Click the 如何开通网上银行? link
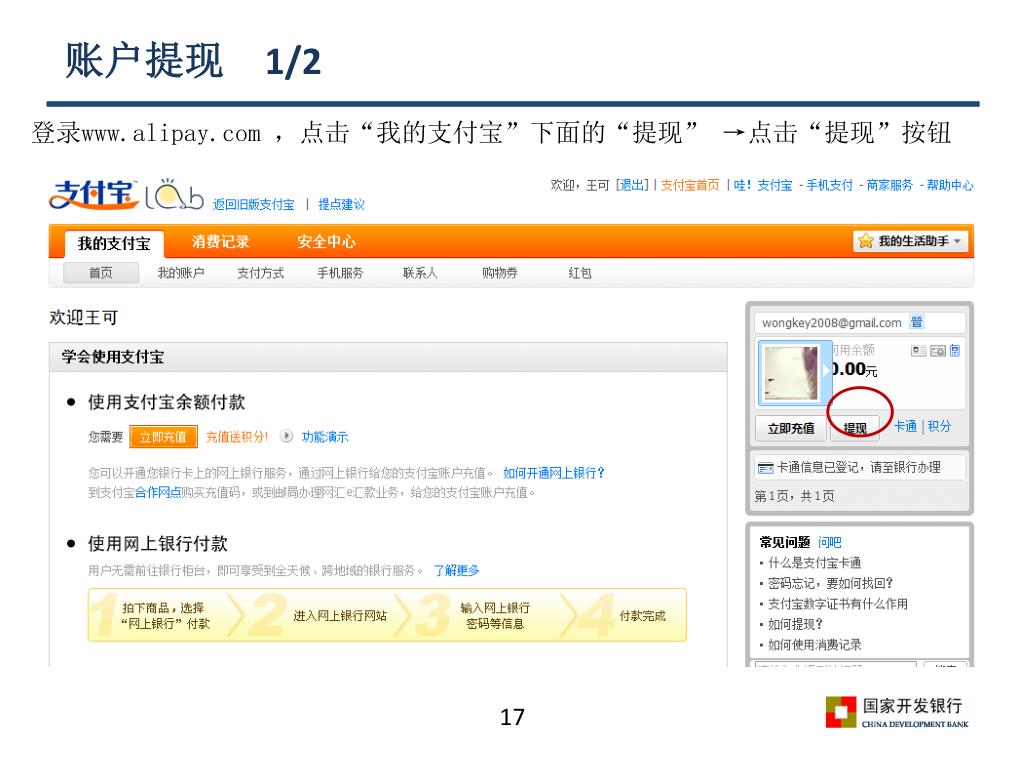This screenshot has height=768, width=1024. [554, 473]
